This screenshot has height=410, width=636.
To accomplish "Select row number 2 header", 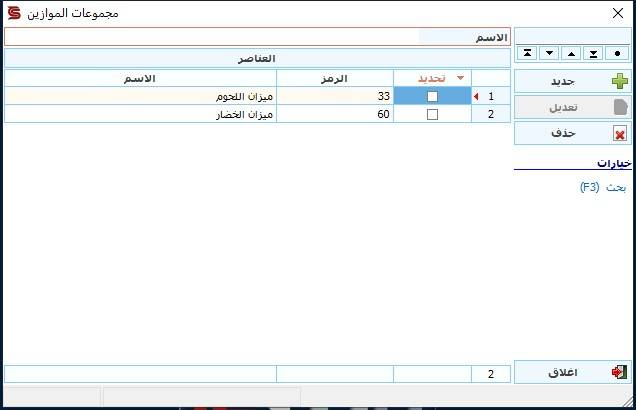I will click(491, 114).
